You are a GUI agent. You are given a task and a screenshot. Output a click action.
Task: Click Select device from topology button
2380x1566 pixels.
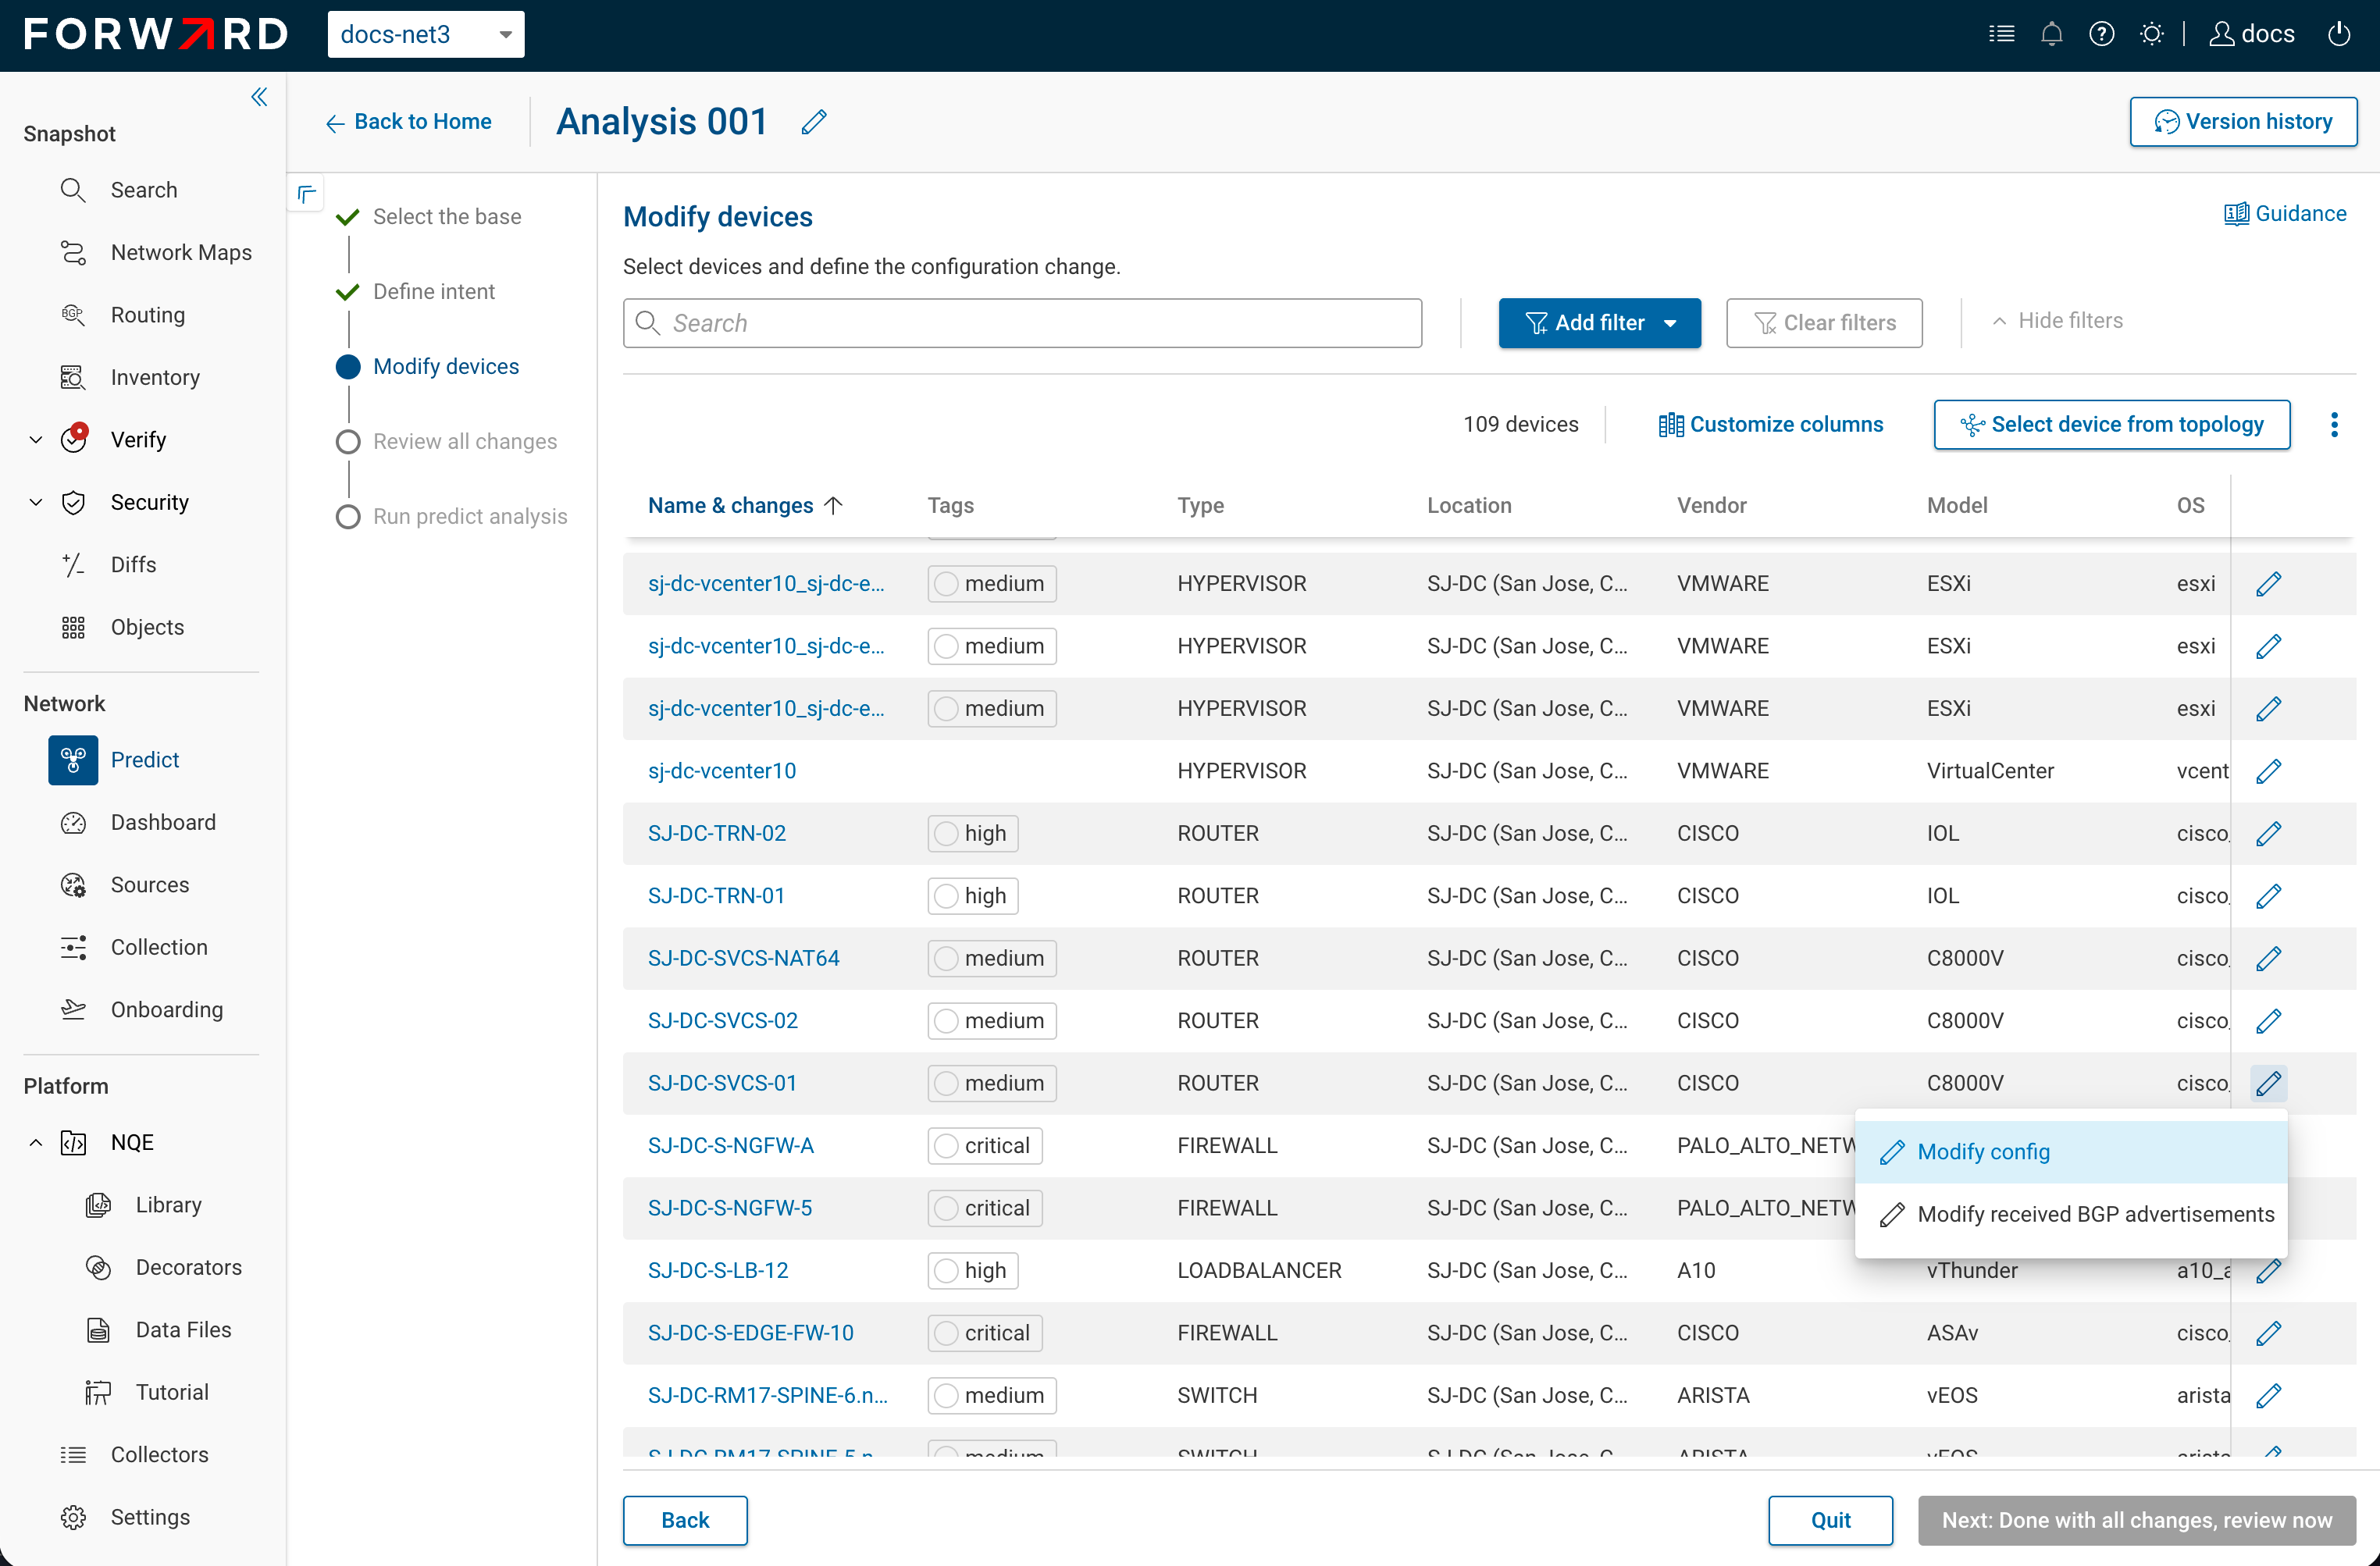2112,425
